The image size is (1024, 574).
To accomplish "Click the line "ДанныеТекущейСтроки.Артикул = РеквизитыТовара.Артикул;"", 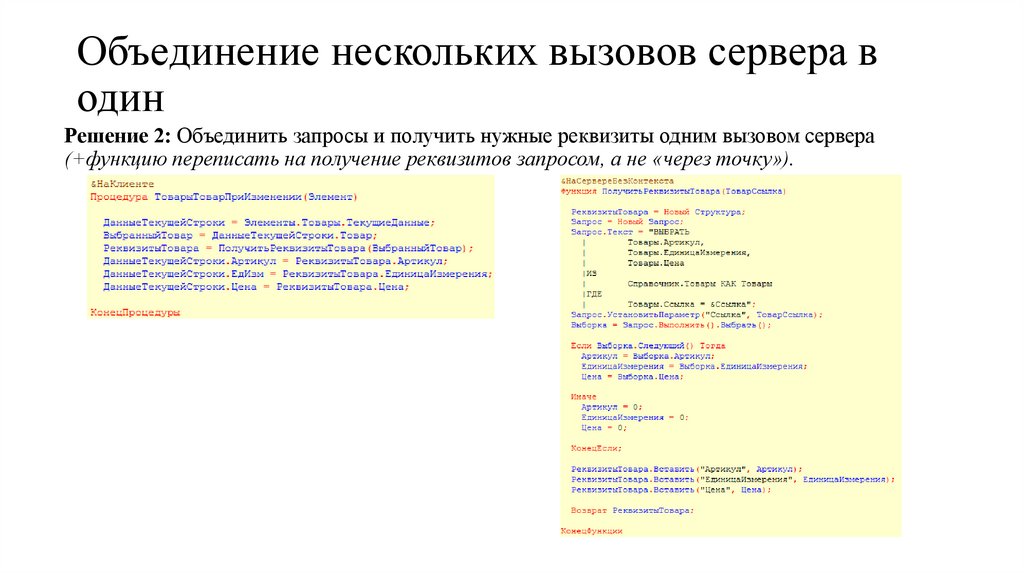I will pyautogui.click(x=275, y=261).
